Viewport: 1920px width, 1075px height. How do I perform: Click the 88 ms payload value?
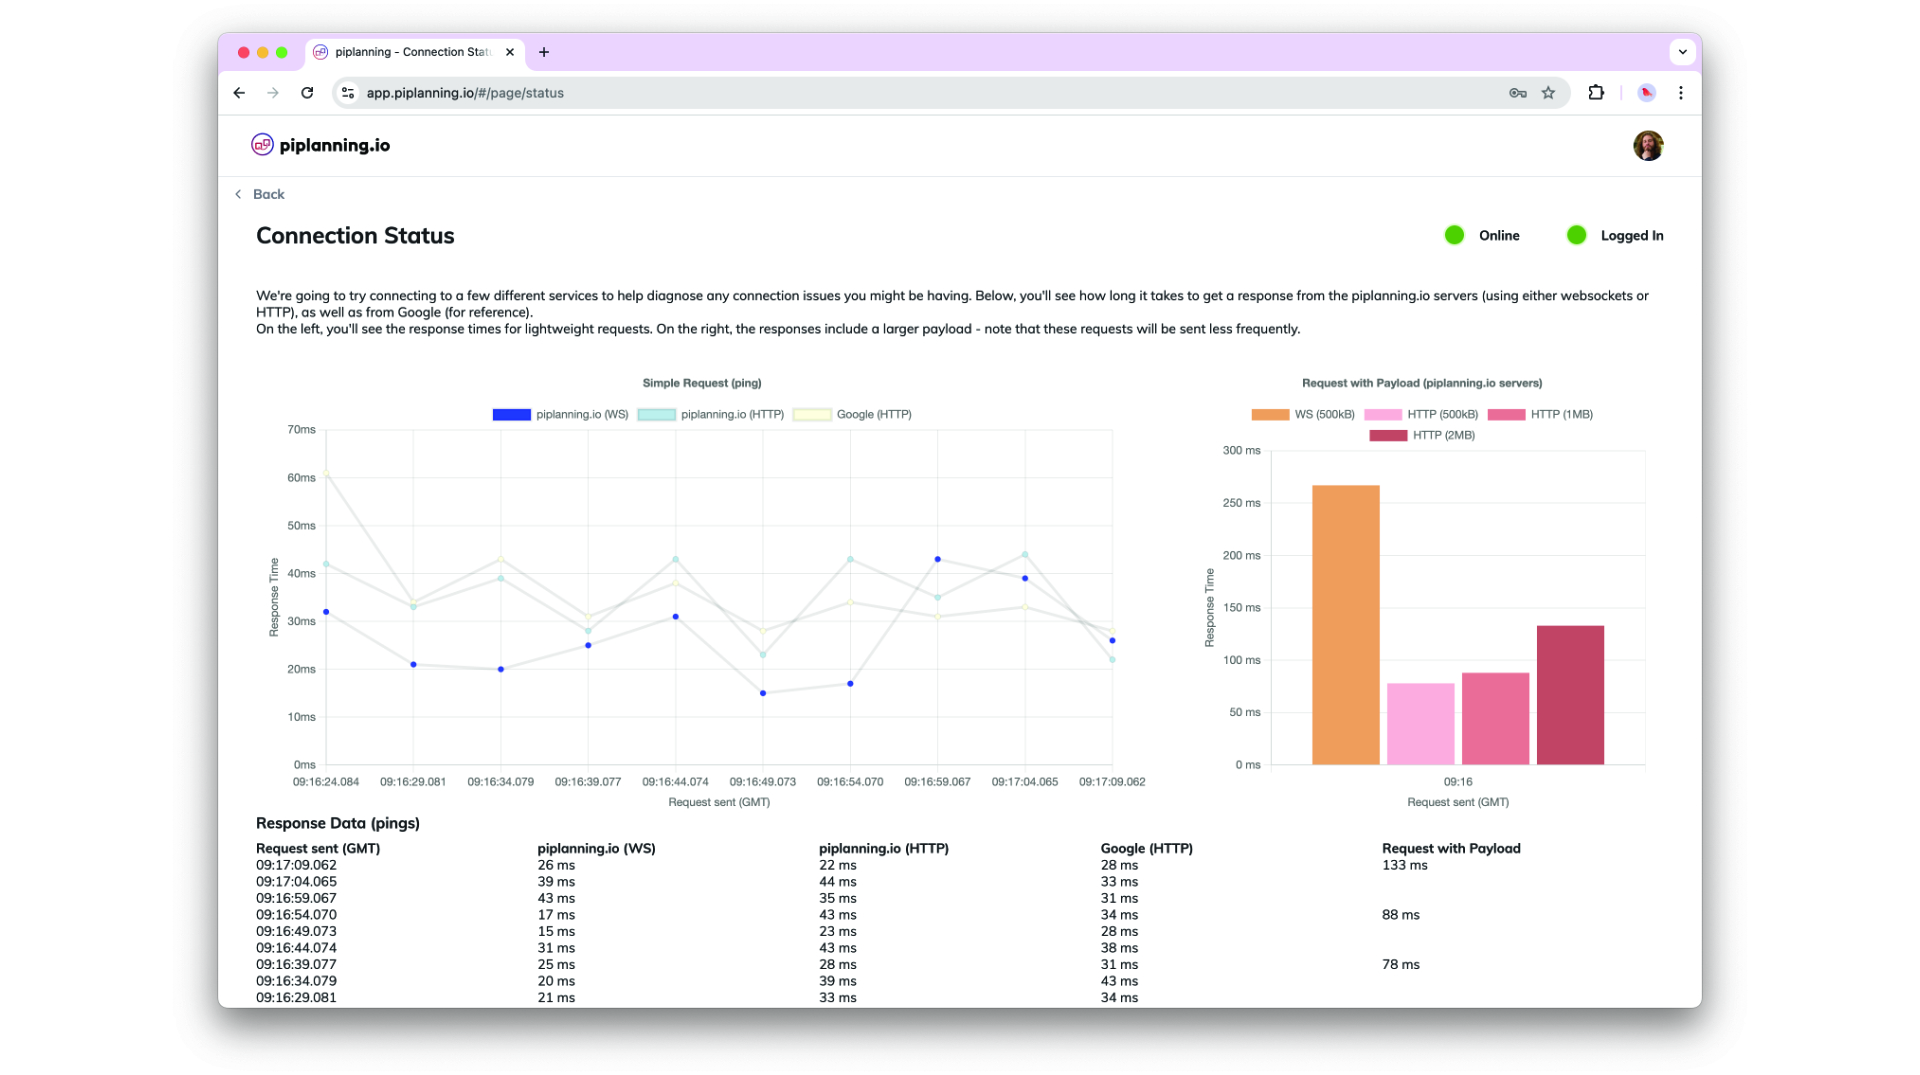(1401, 916)
